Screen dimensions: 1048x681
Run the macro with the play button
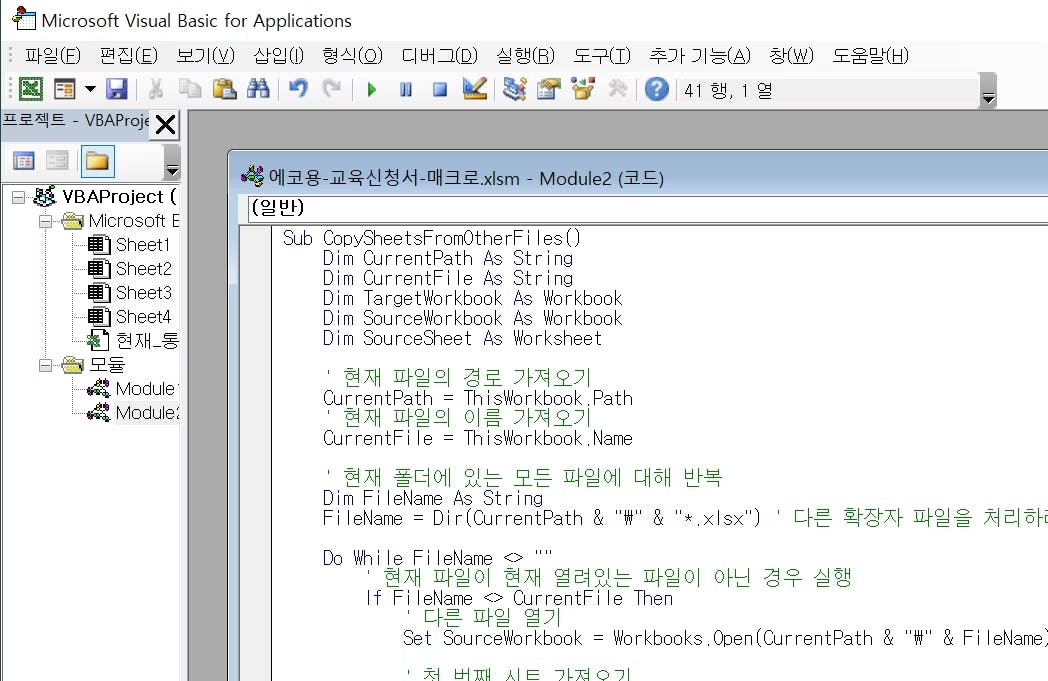[372, 89]
